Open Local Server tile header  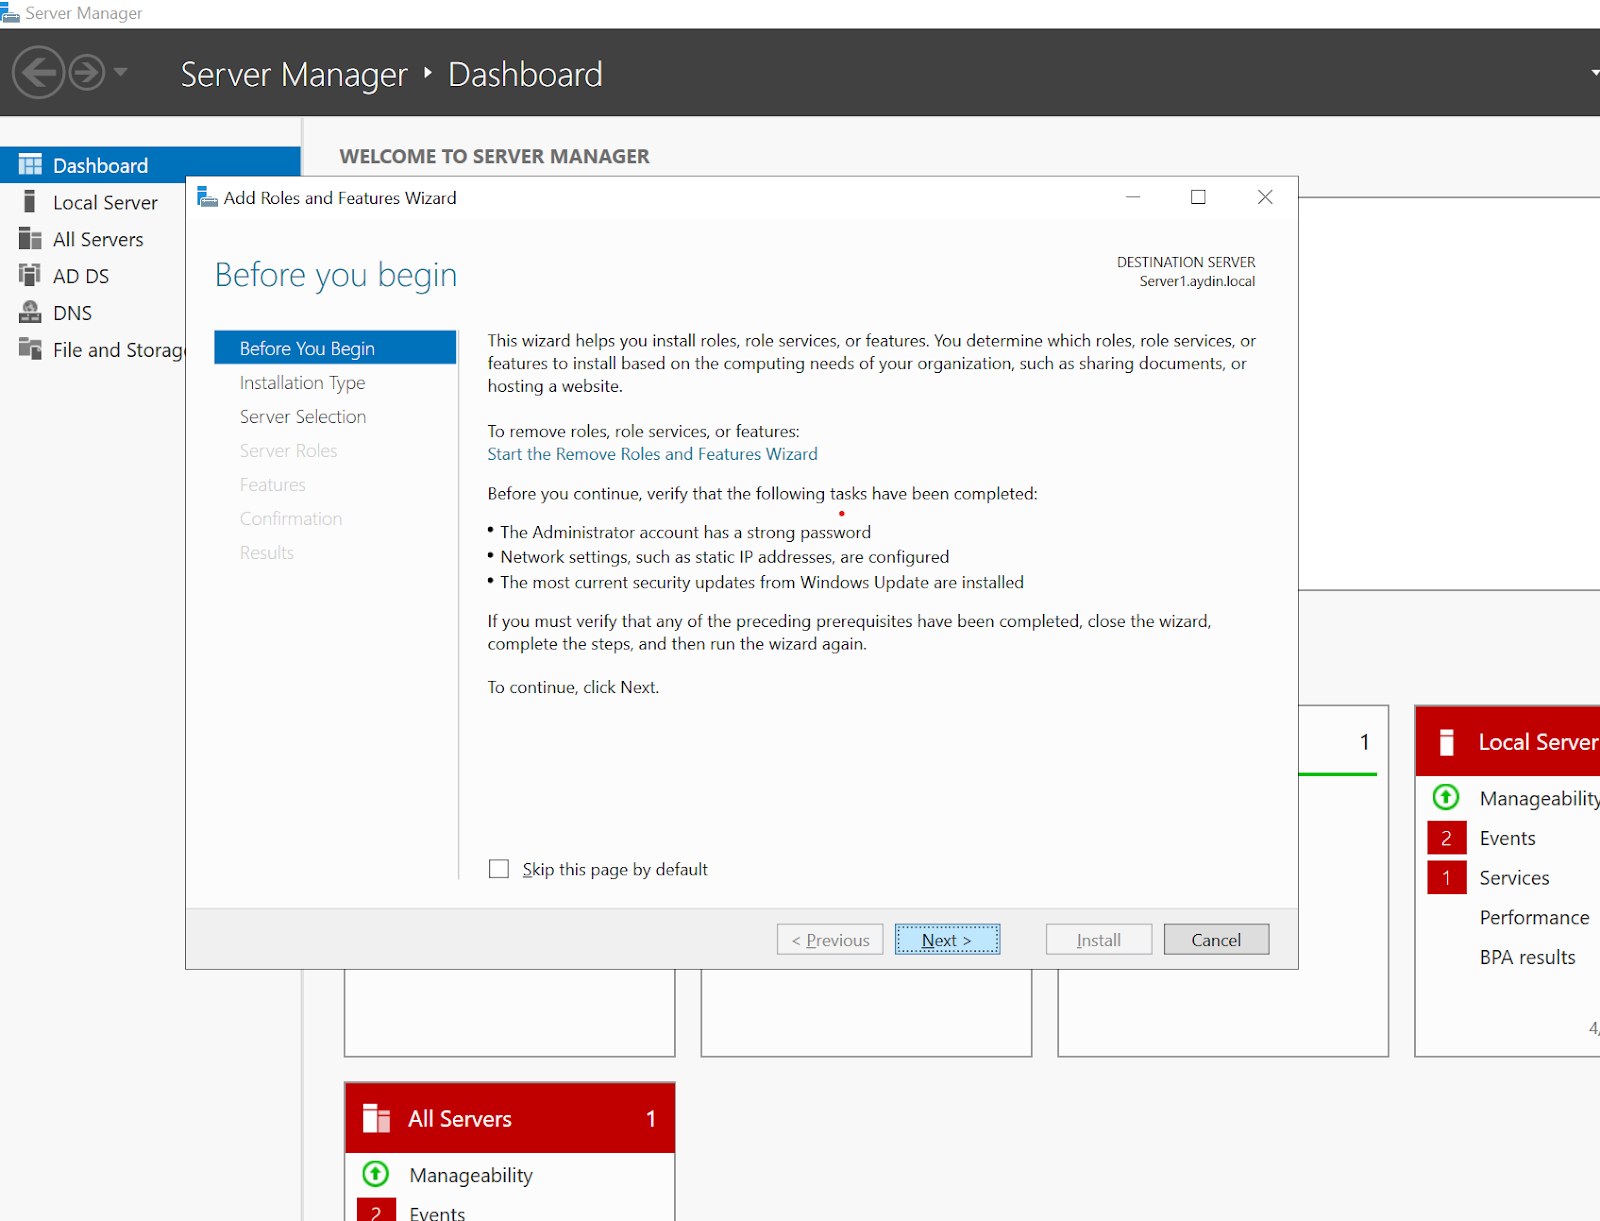pos(1508,741)
